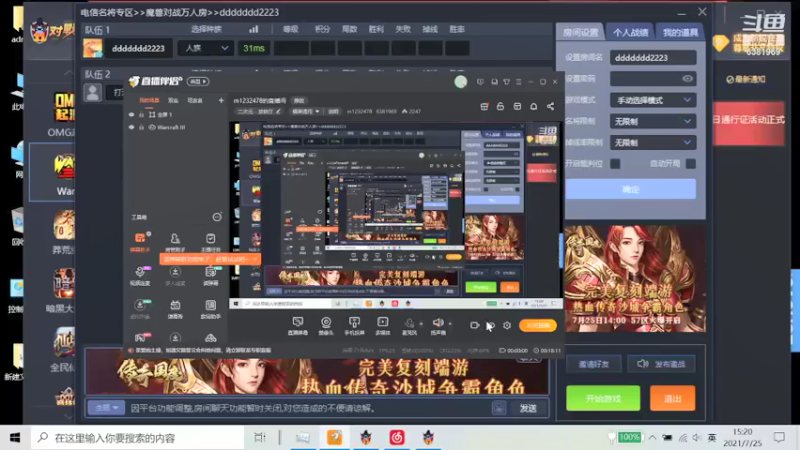Click the bell notification icon in streaming app
The height and width of the screenshot is (450, 800).
(533, 106)
